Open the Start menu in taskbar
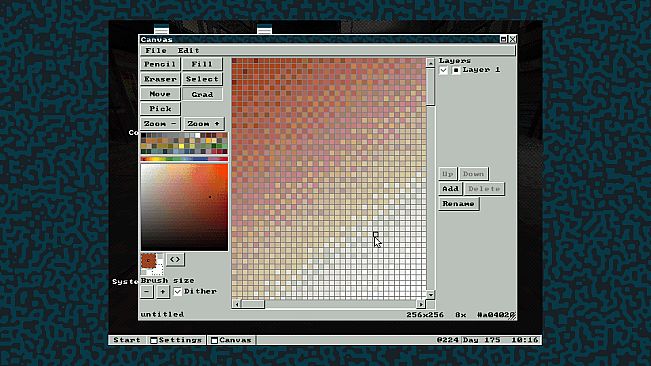 127,340
